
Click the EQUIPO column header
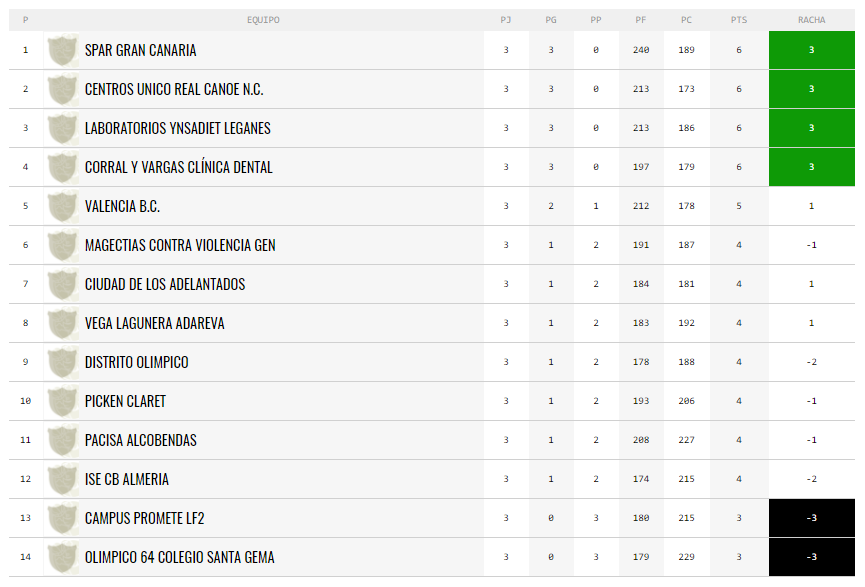(x=263, y=20)
